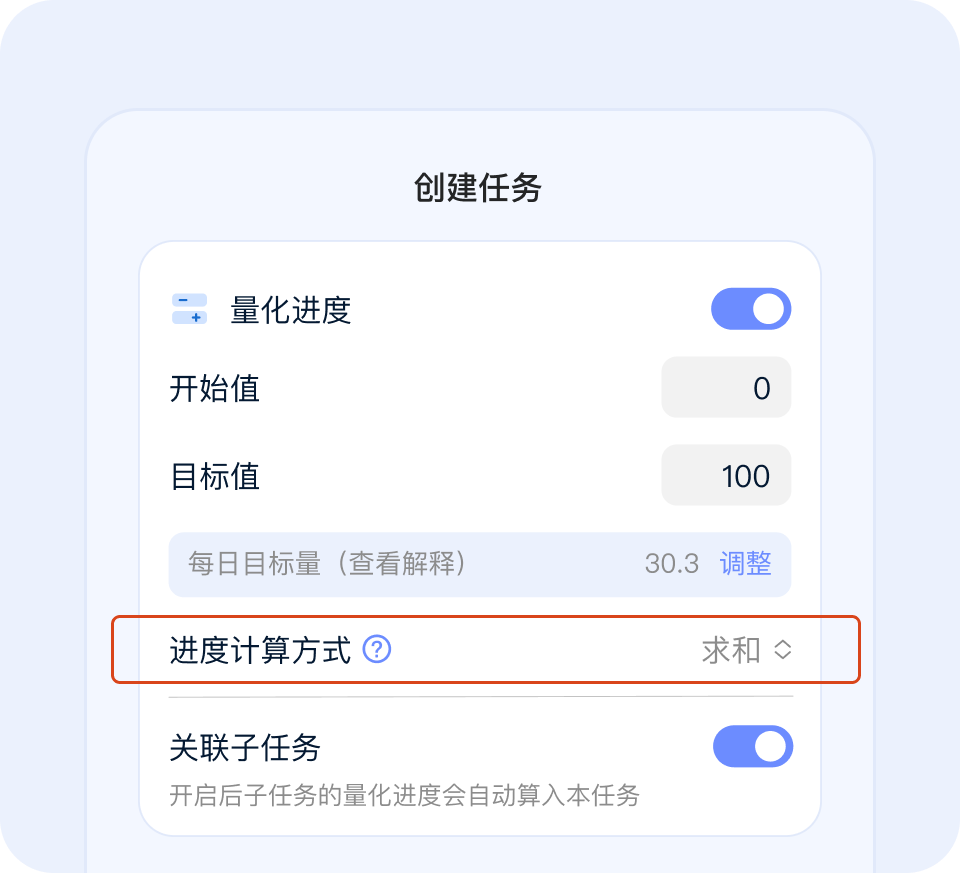The height and width of the screenshot is (873, 960).
Task: Open the 求和 calculation method dropdown
Action: 731,650
